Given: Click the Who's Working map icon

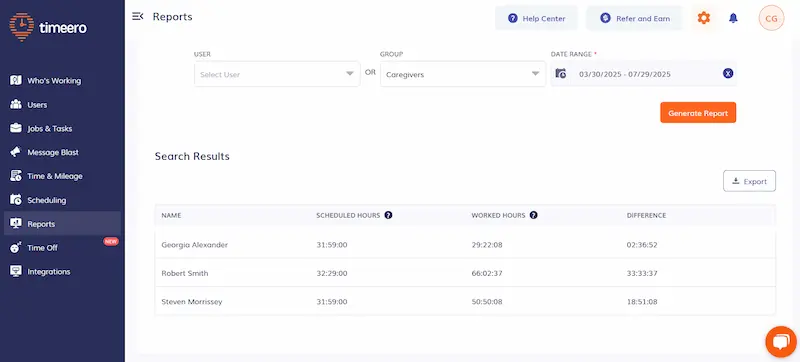Looking at the screenshot, I should tap(16, 81).
